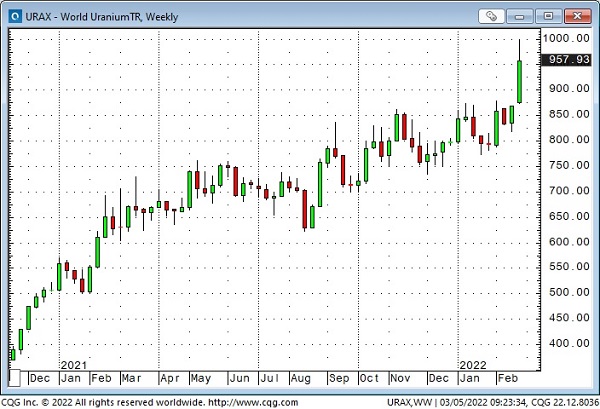Click the 850.00 price axis label
This screenshot has width=600, height=409.
[569, 114]
